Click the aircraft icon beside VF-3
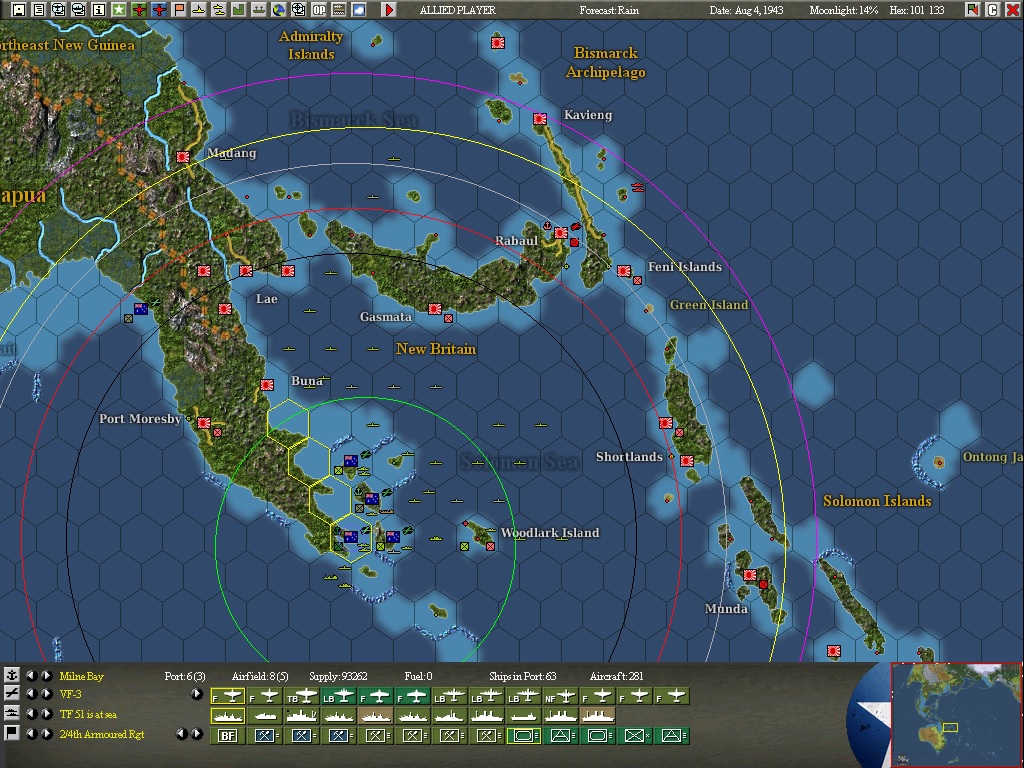The height and width of the screenshot is (768, 1024). (12, 694)
